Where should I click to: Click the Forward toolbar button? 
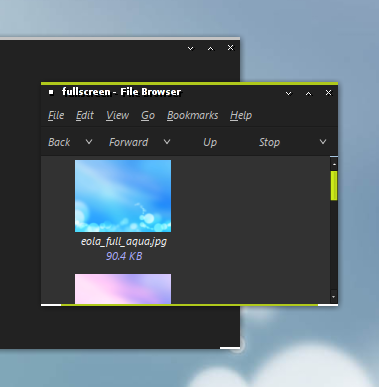[x=128, y=142]
